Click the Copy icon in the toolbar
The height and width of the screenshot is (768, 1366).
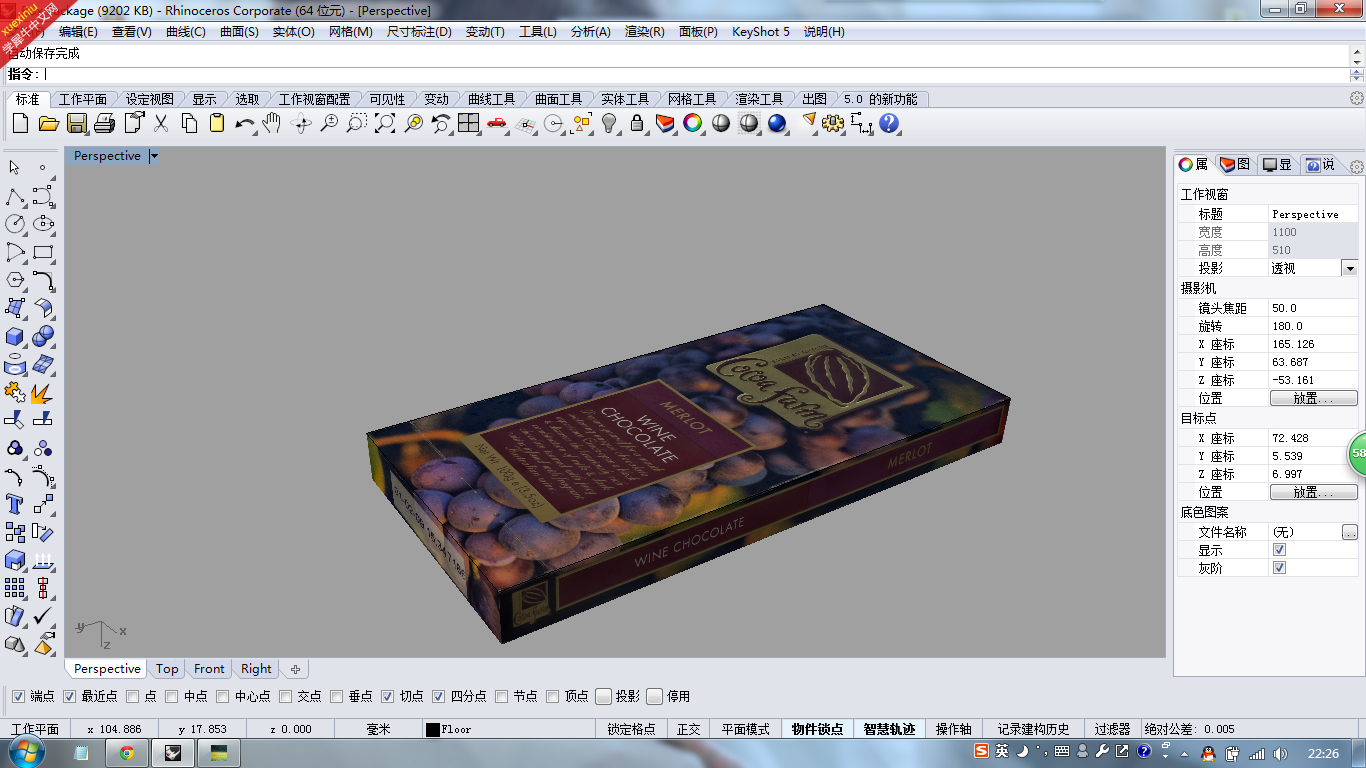pos(189,123)
